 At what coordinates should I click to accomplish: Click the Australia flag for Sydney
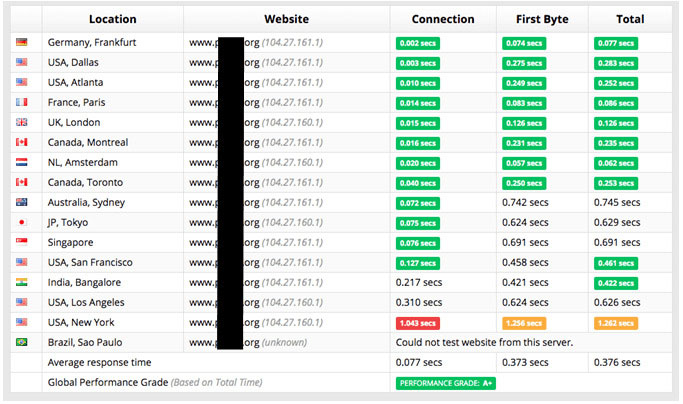pos(21,202)
